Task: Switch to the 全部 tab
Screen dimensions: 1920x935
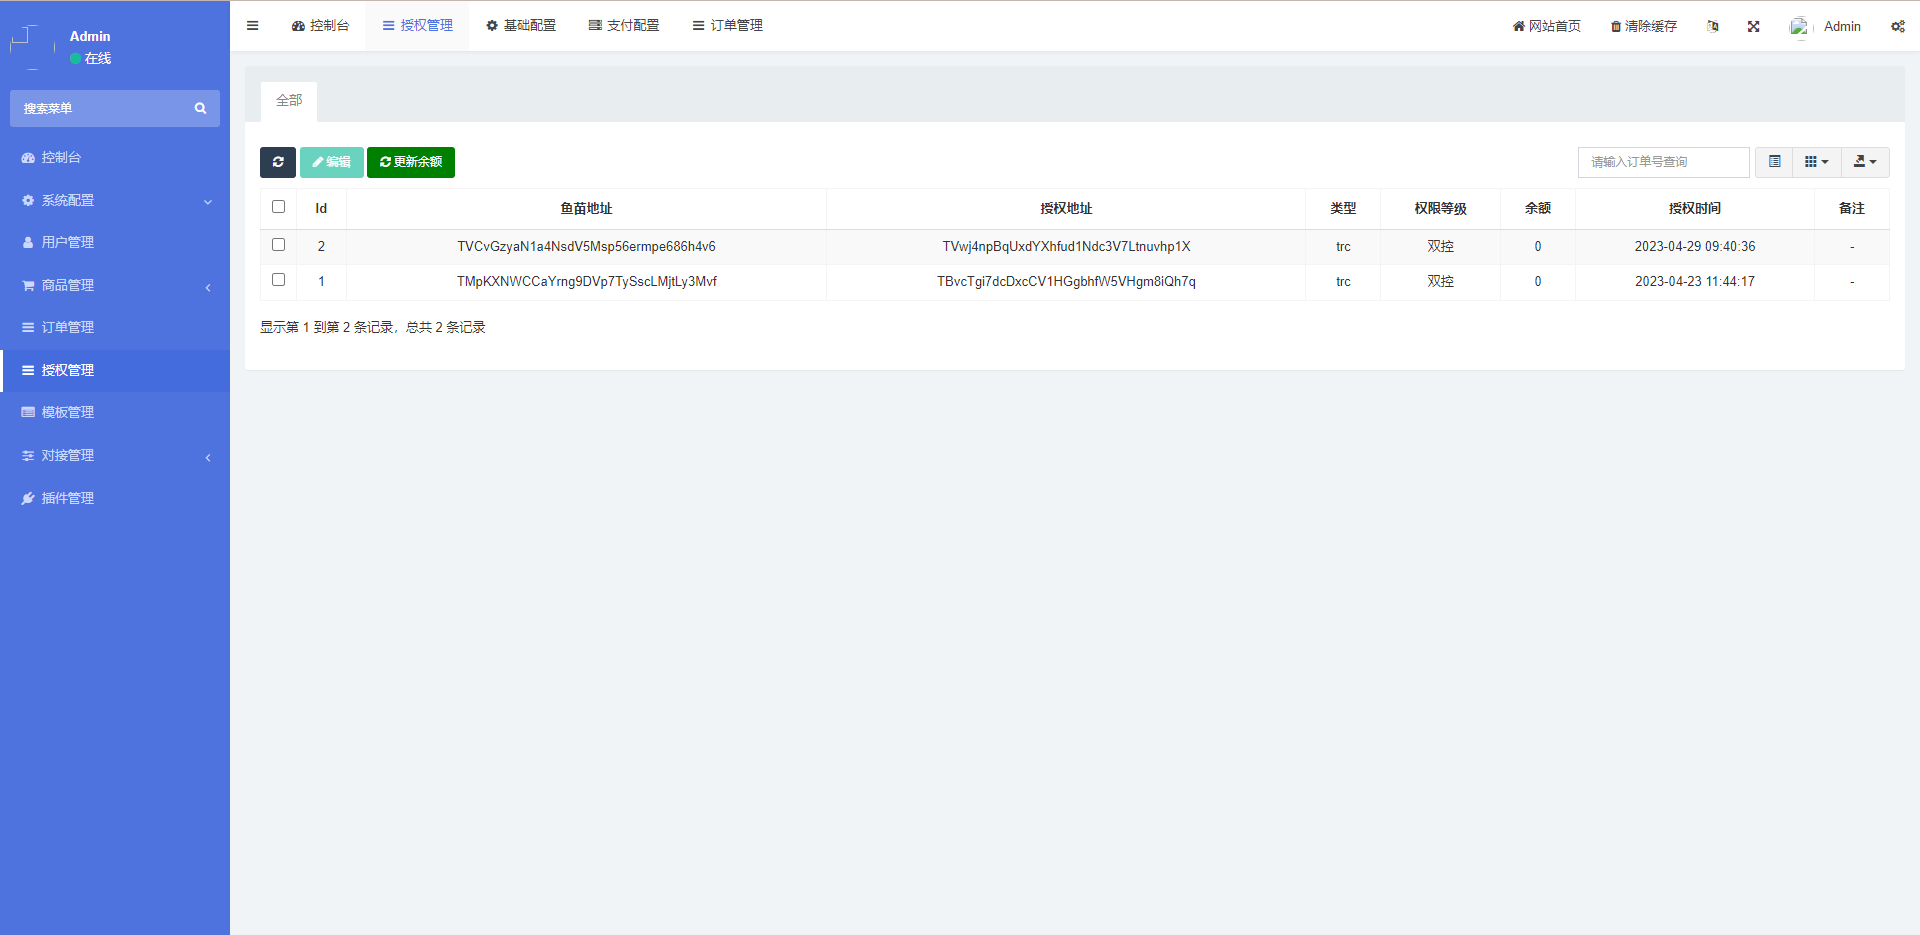Action: coord(288,101)
